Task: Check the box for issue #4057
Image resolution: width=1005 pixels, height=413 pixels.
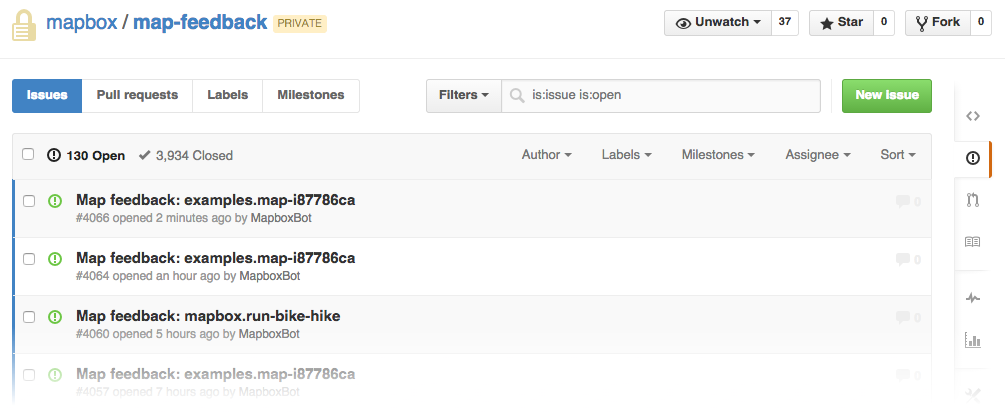Action: point(29,375)
